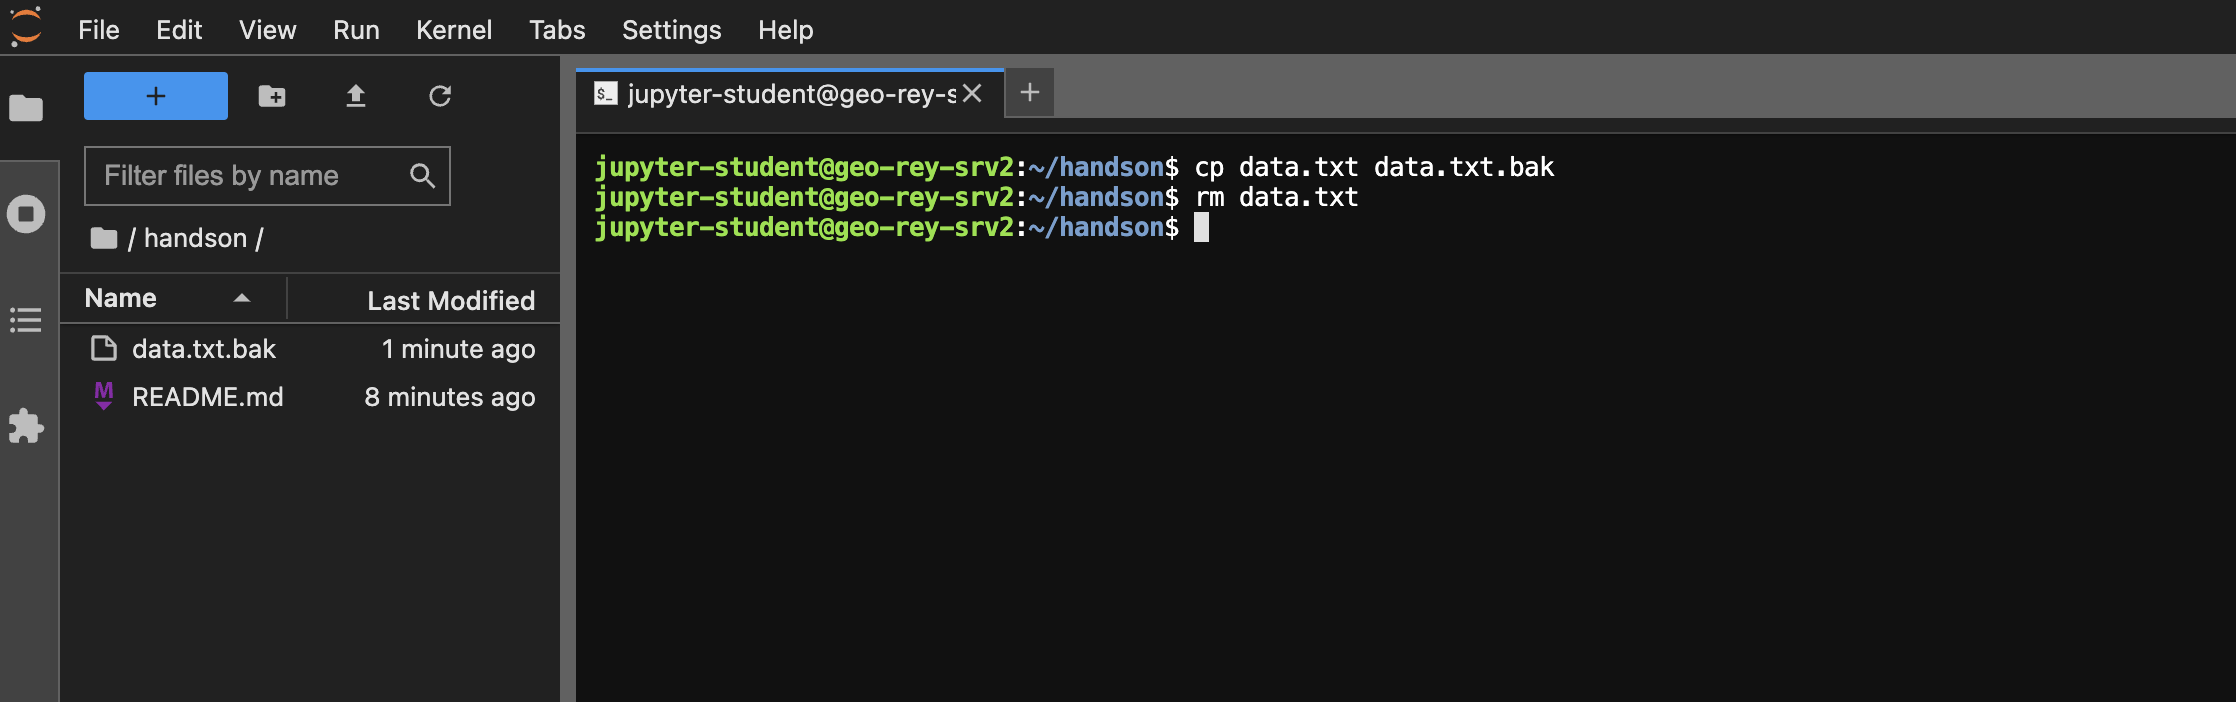Close the terminal tab
Image resolution: width=2236 pixels, height=702 pixels.
[x=972, y=94]
